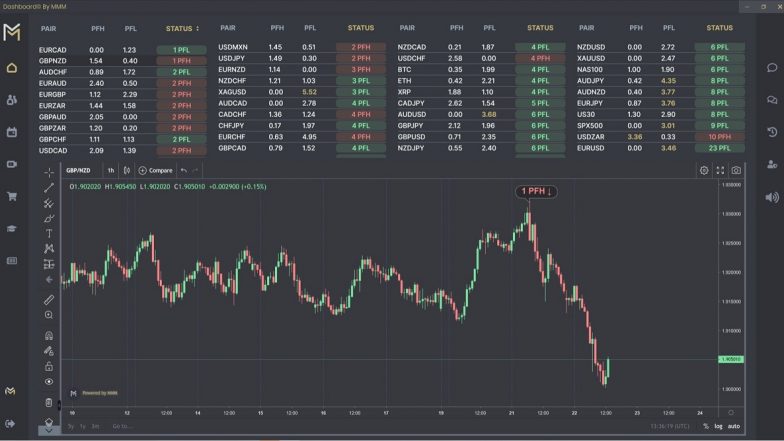Select the XAGUSD pair with 5.52 PFL
The image size is (784, 441).
(302, 92)
